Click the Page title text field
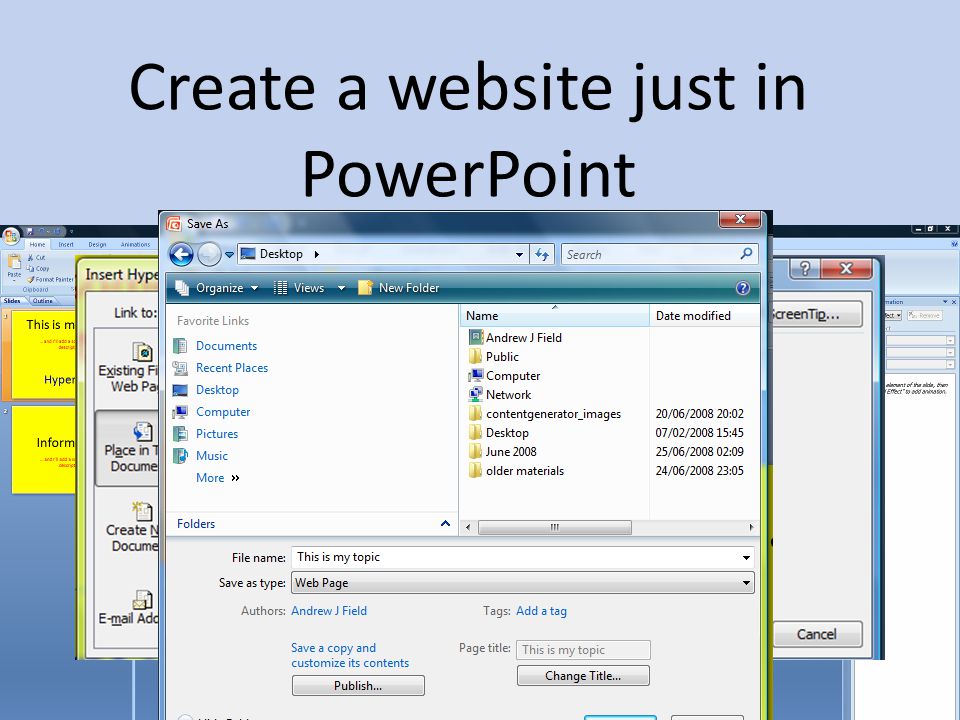 pyautogui.click(x=583, y=650)
